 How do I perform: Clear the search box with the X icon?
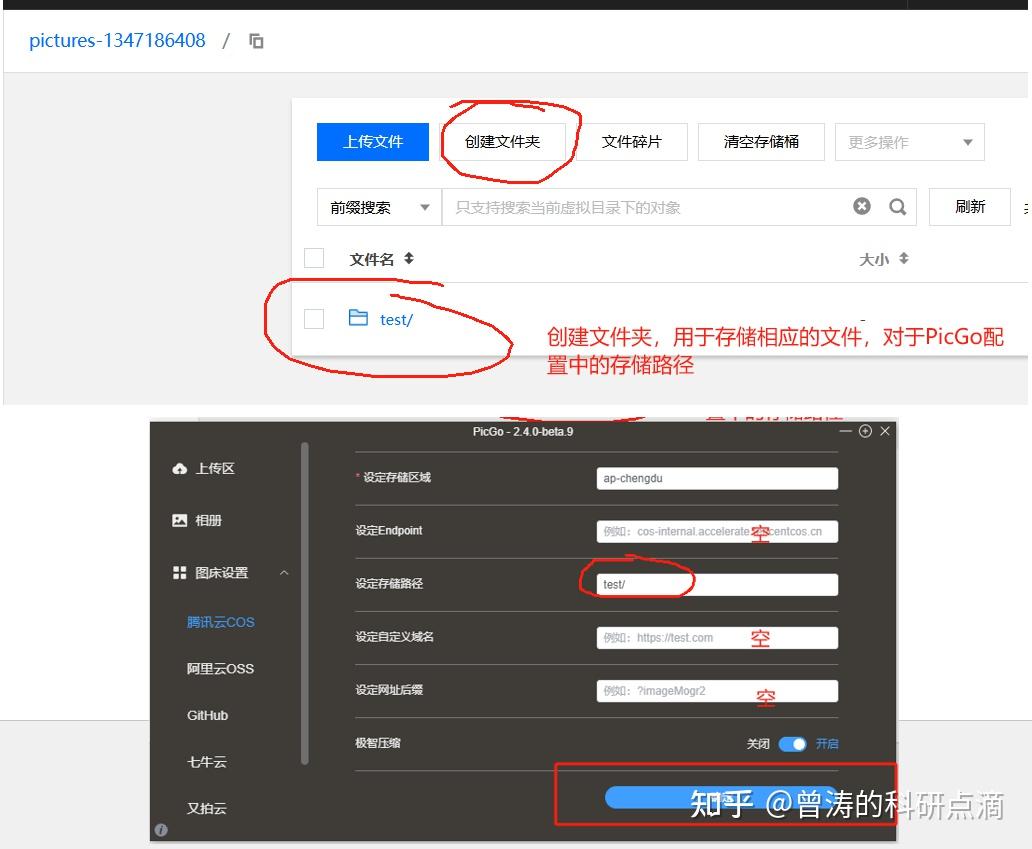point(861,207)
